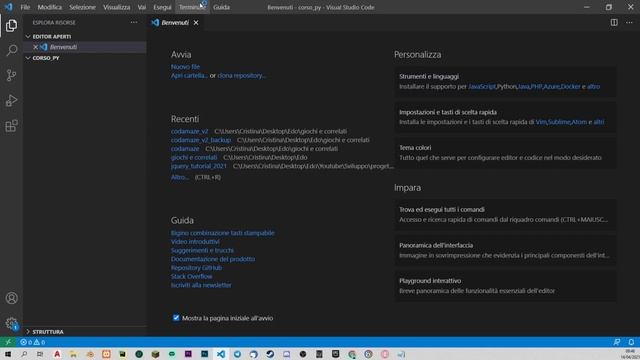Open the Search view in activity bar
The image size is (640, 360).
[x=11, y=51]
